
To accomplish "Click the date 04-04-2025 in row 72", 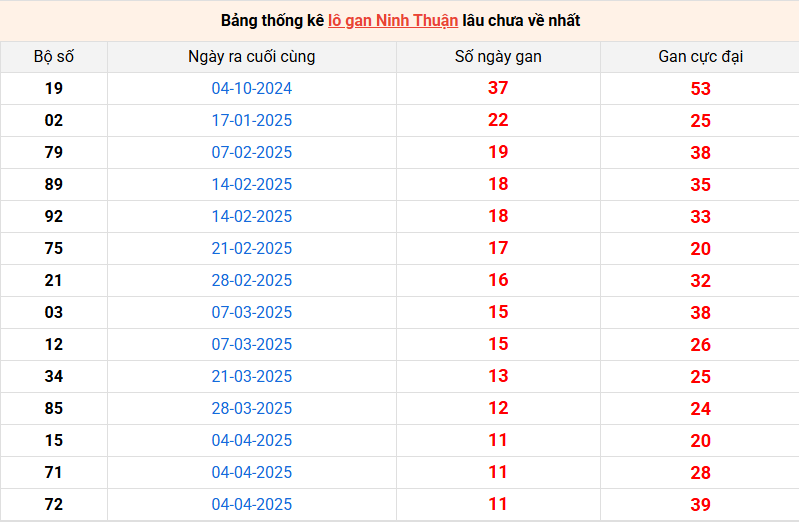I will click(x=251, y=505).
